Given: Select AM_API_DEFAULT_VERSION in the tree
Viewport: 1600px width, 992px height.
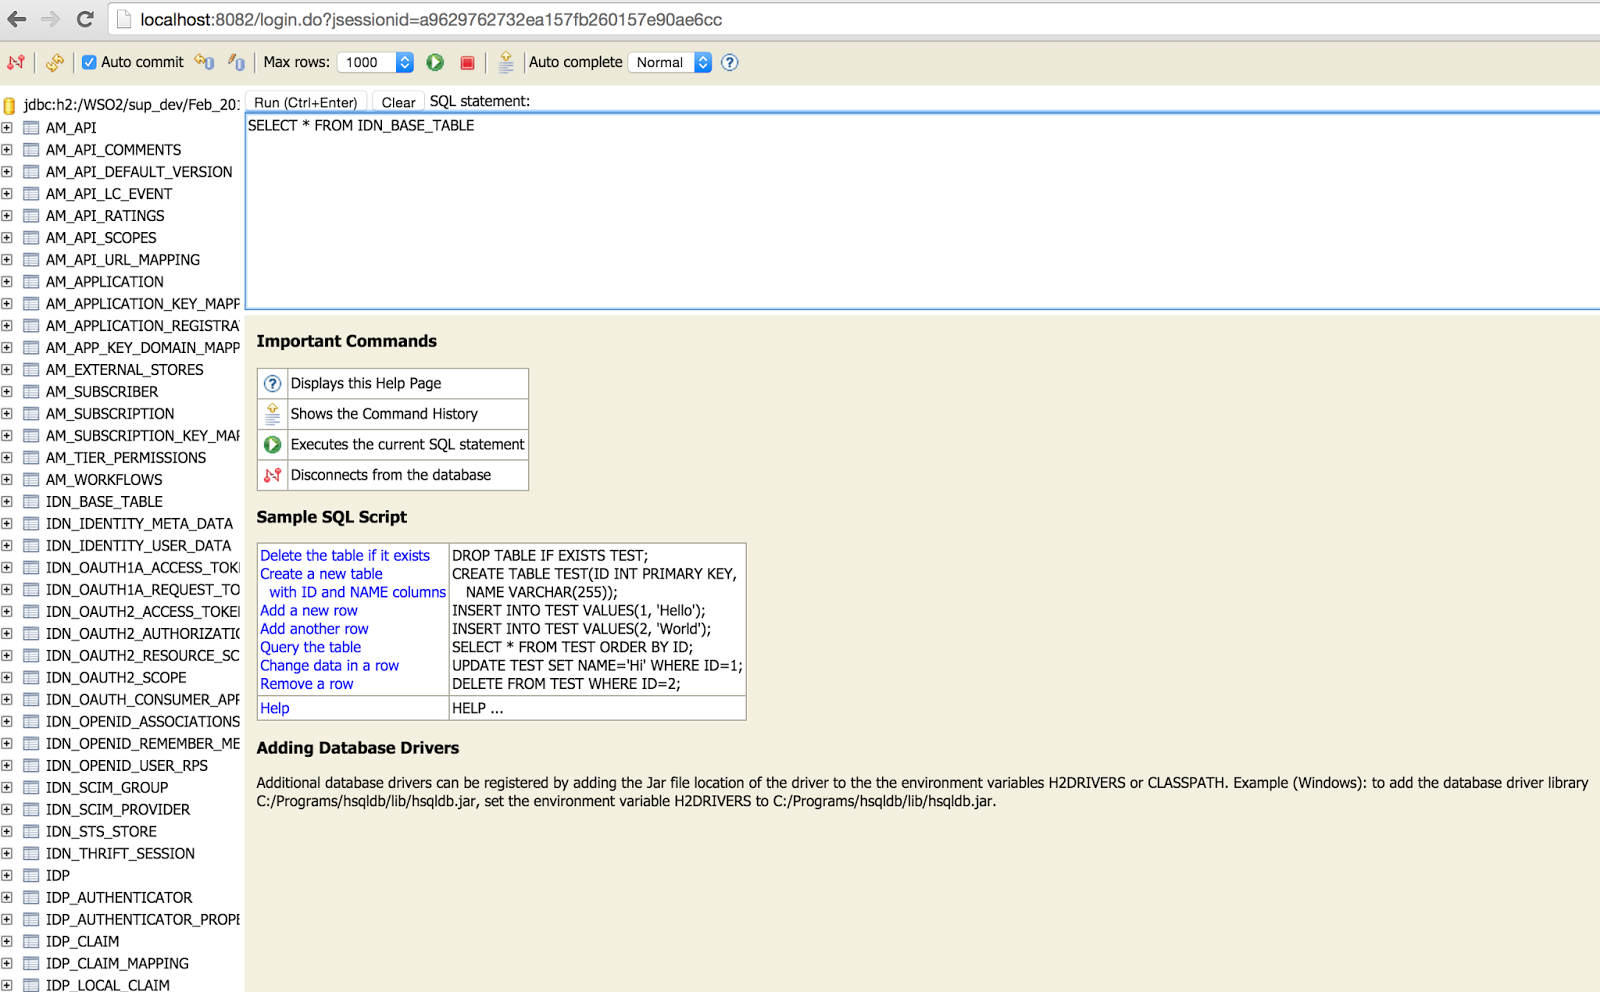Looking at the screenshot, I should pyautogui.click(x=139, y=172).
